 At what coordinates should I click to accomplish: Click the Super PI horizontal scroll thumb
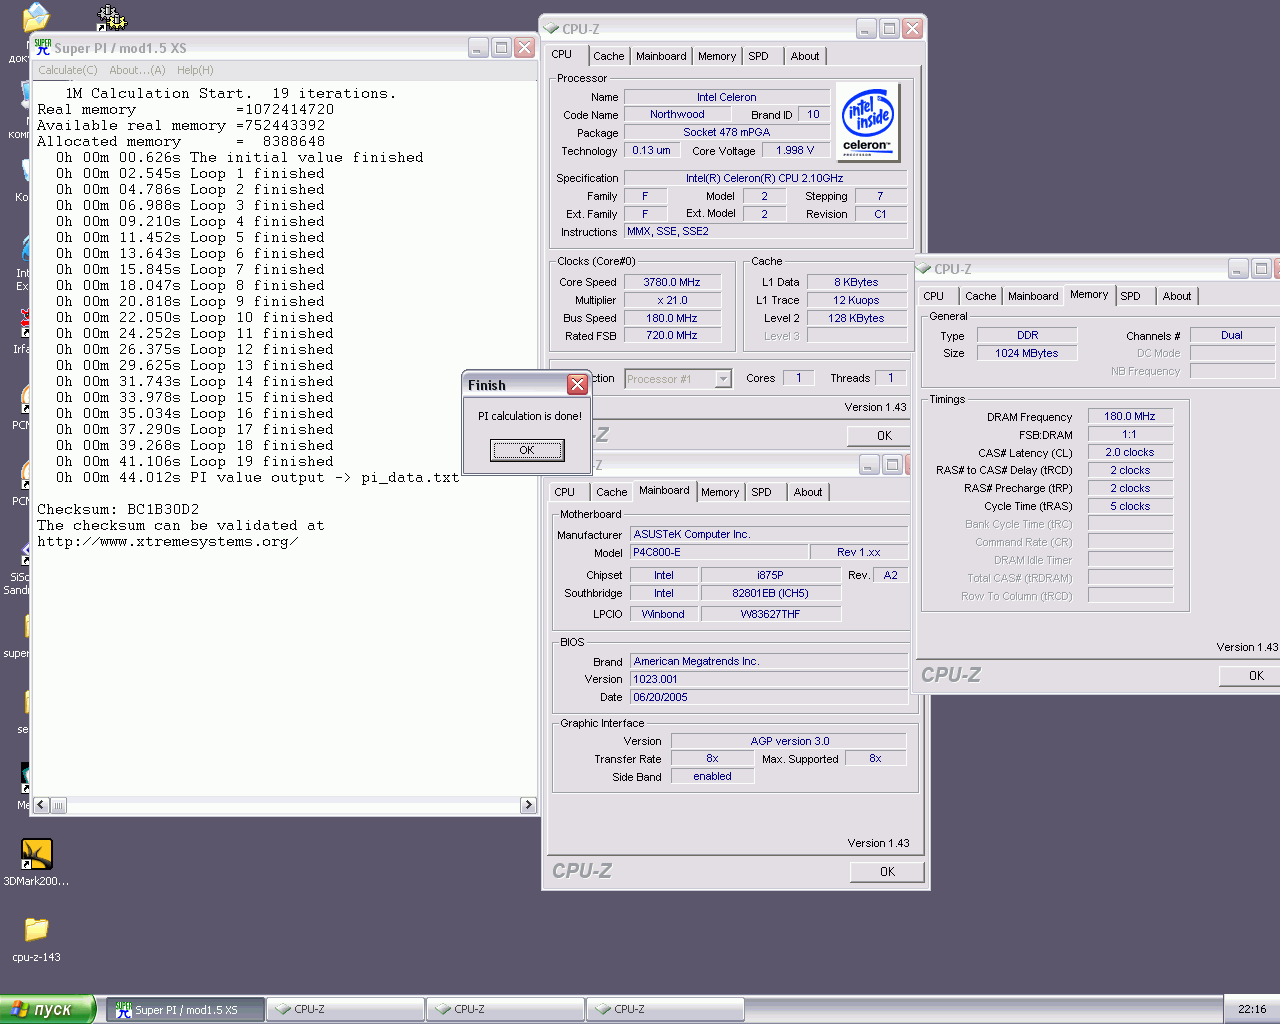coord(59,805)
